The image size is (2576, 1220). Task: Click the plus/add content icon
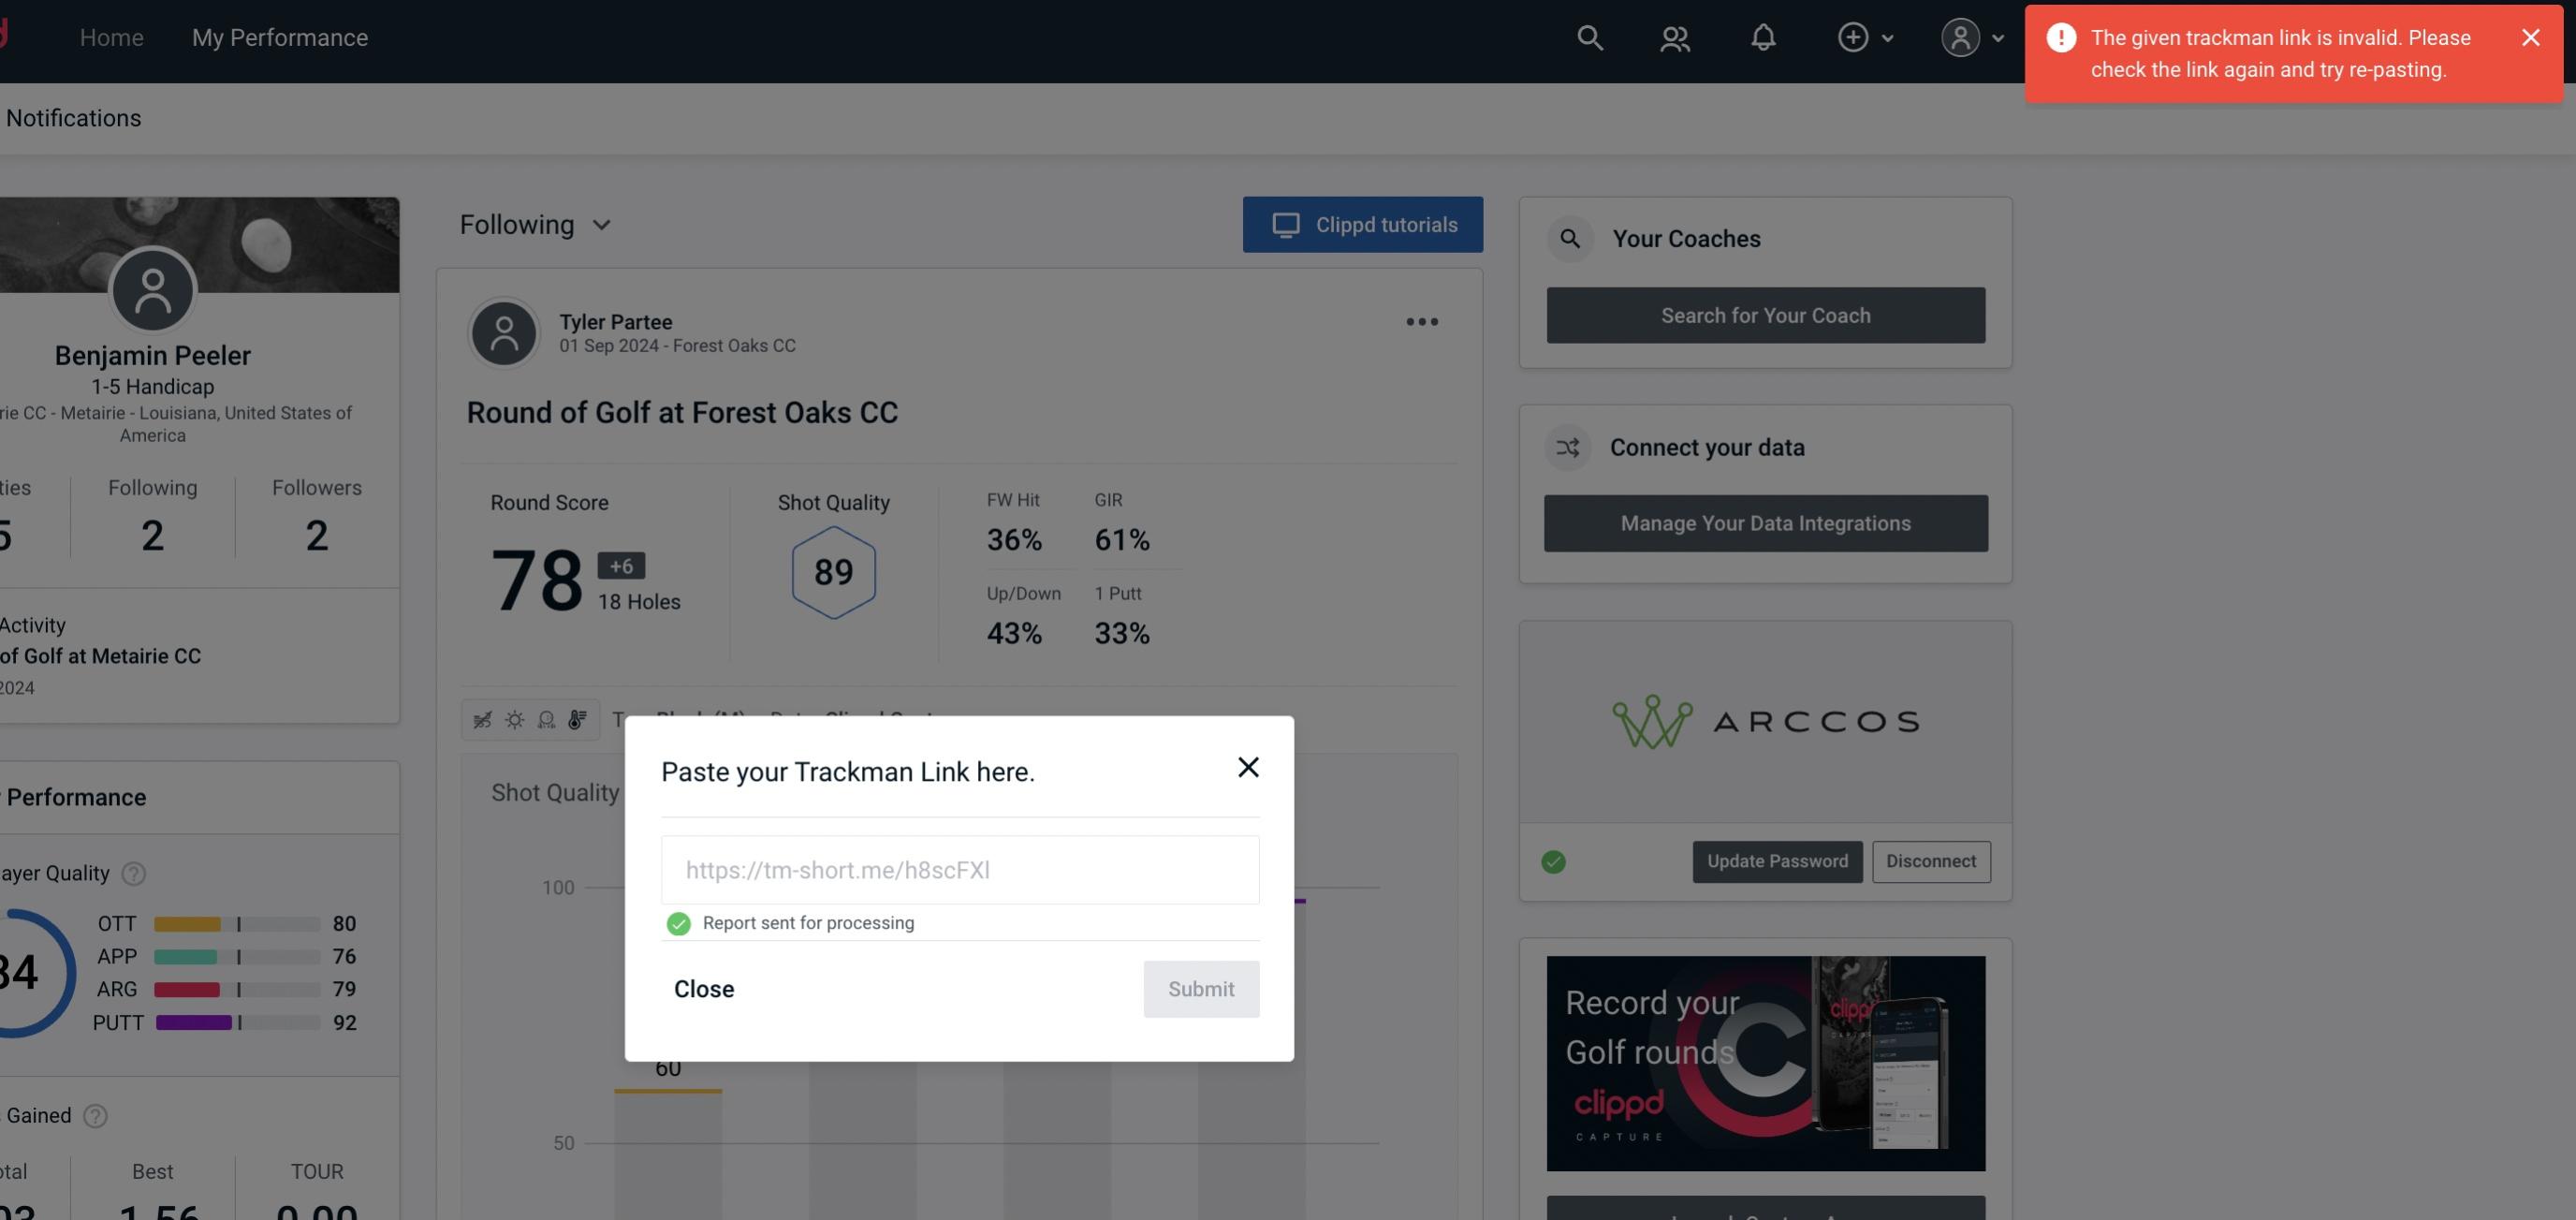click(x=1853, y=37)
